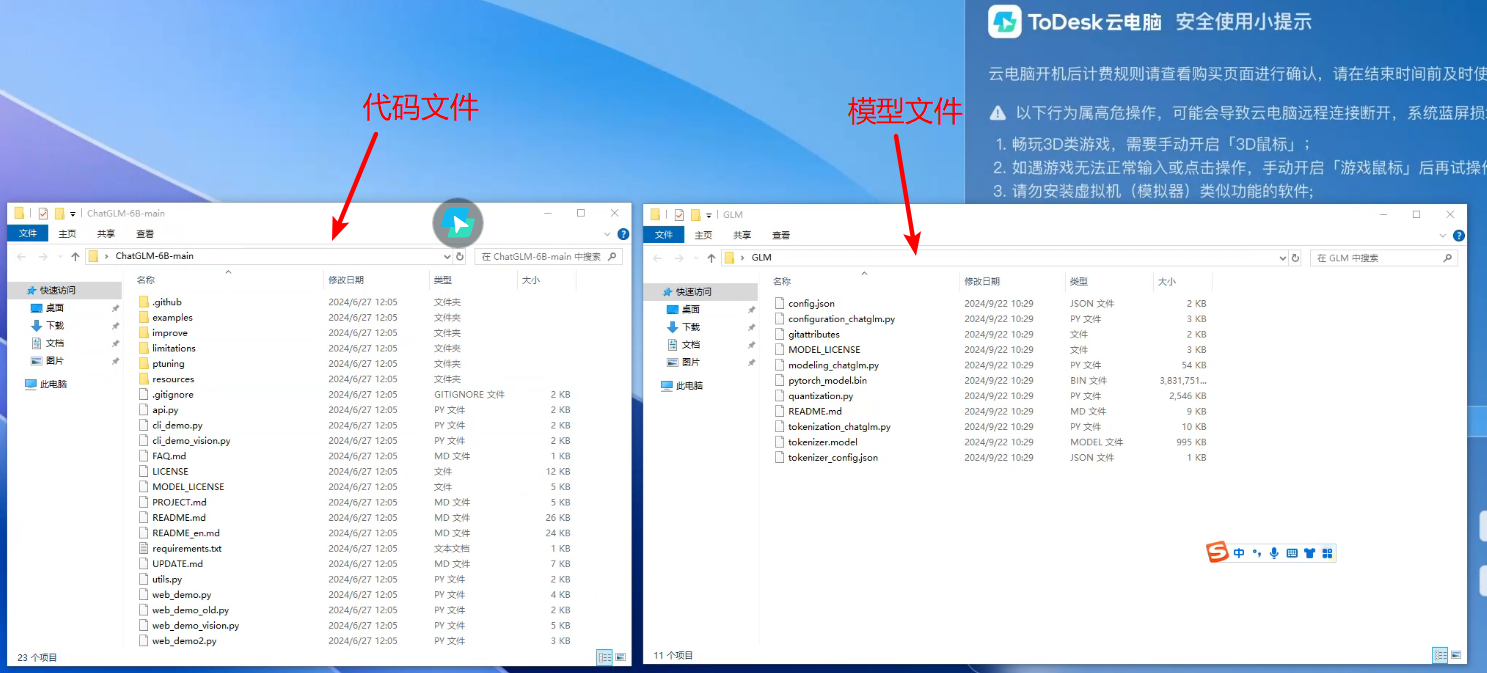This screenshot has height=673, width=1487.
Task: Open the Sogou skin shirt icon
Action: point(1309,553)
